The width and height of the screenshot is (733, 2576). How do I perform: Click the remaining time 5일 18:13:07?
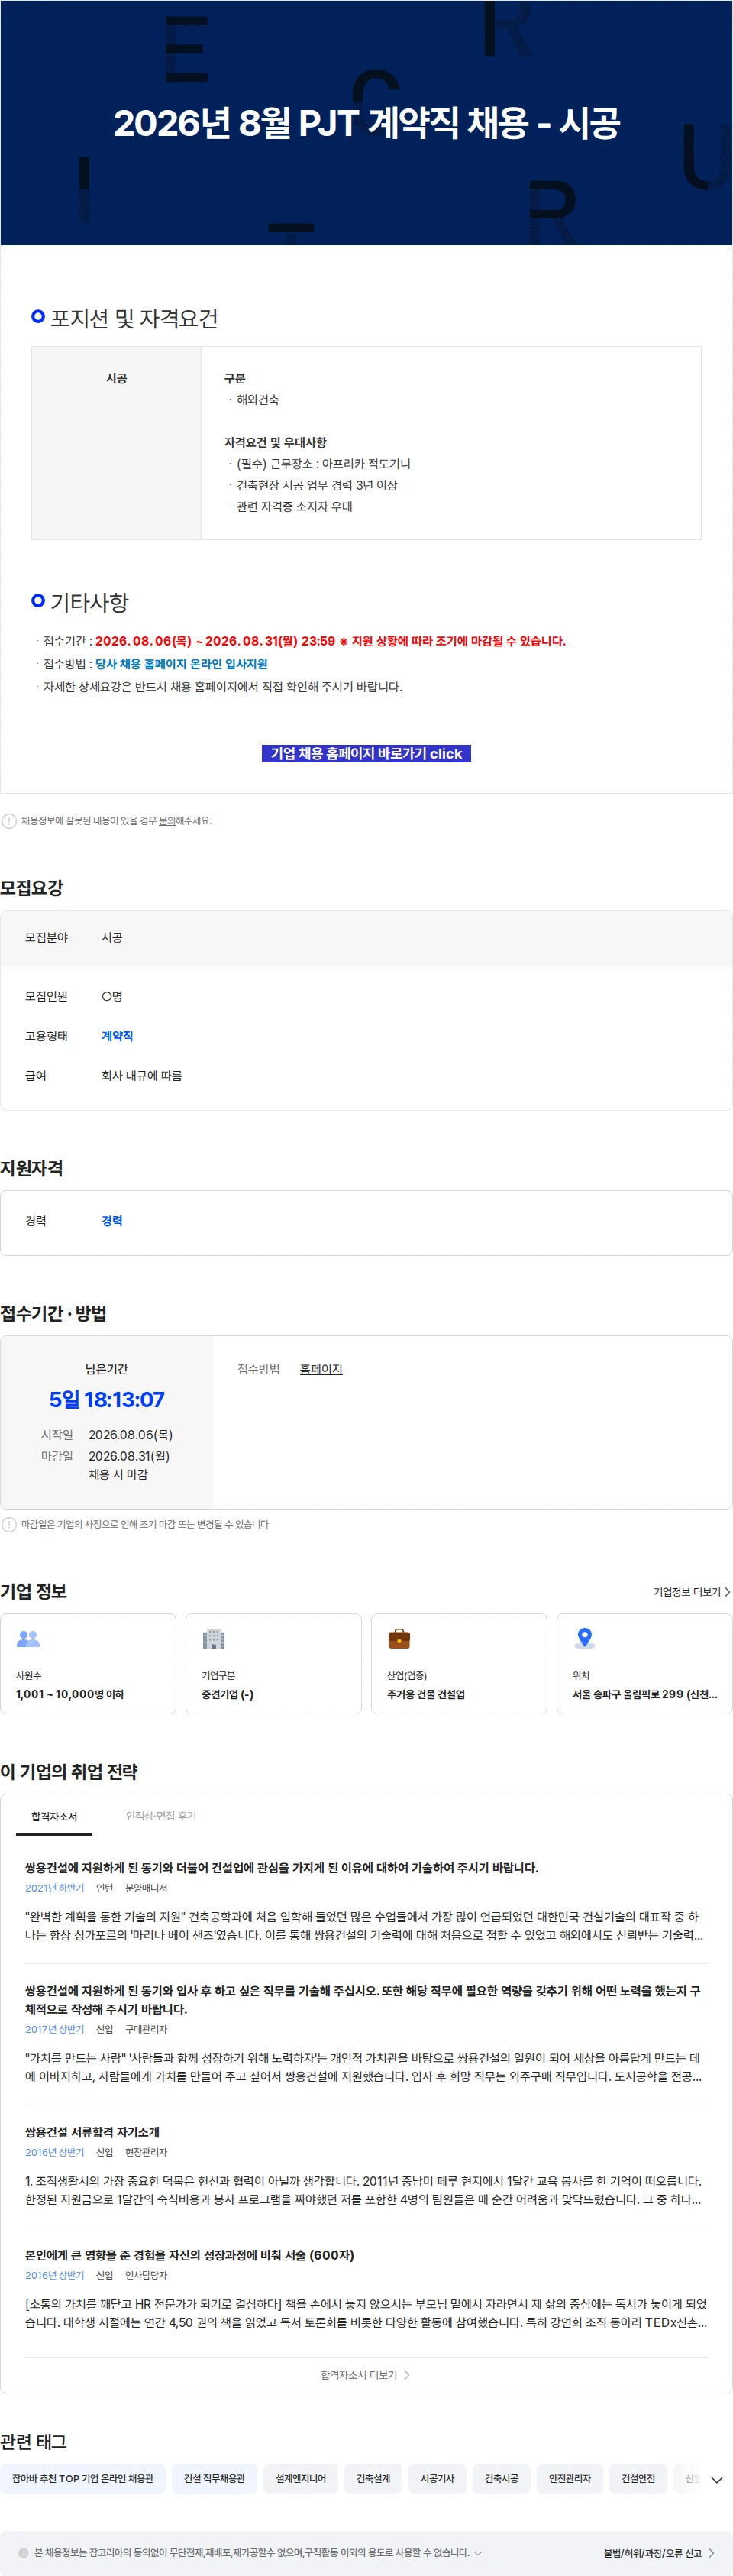[107, 1400]
